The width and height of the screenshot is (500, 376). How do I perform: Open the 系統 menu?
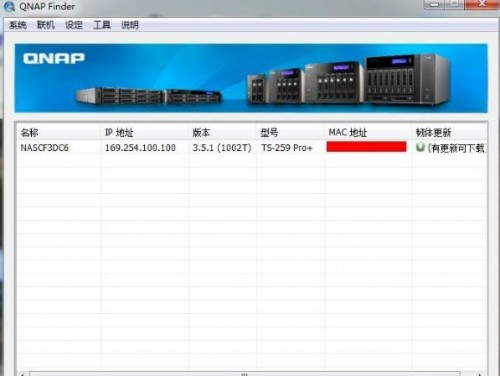pyautogui.click(x=18, y=25)
